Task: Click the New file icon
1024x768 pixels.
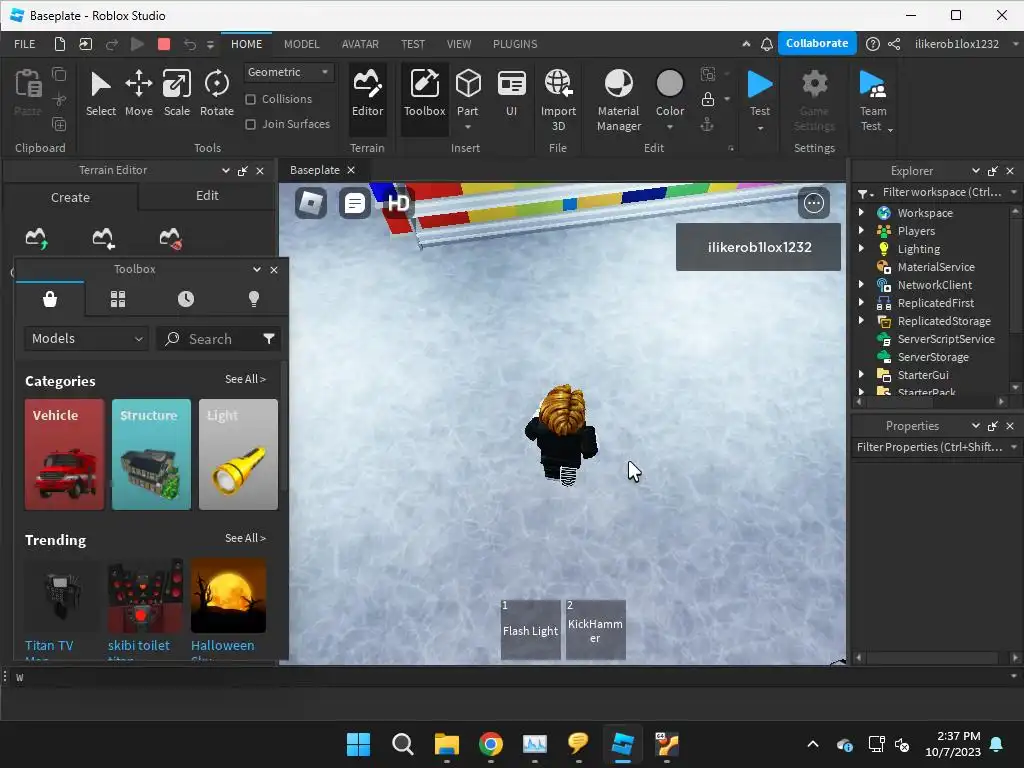Action: click(x=59, y=44)
